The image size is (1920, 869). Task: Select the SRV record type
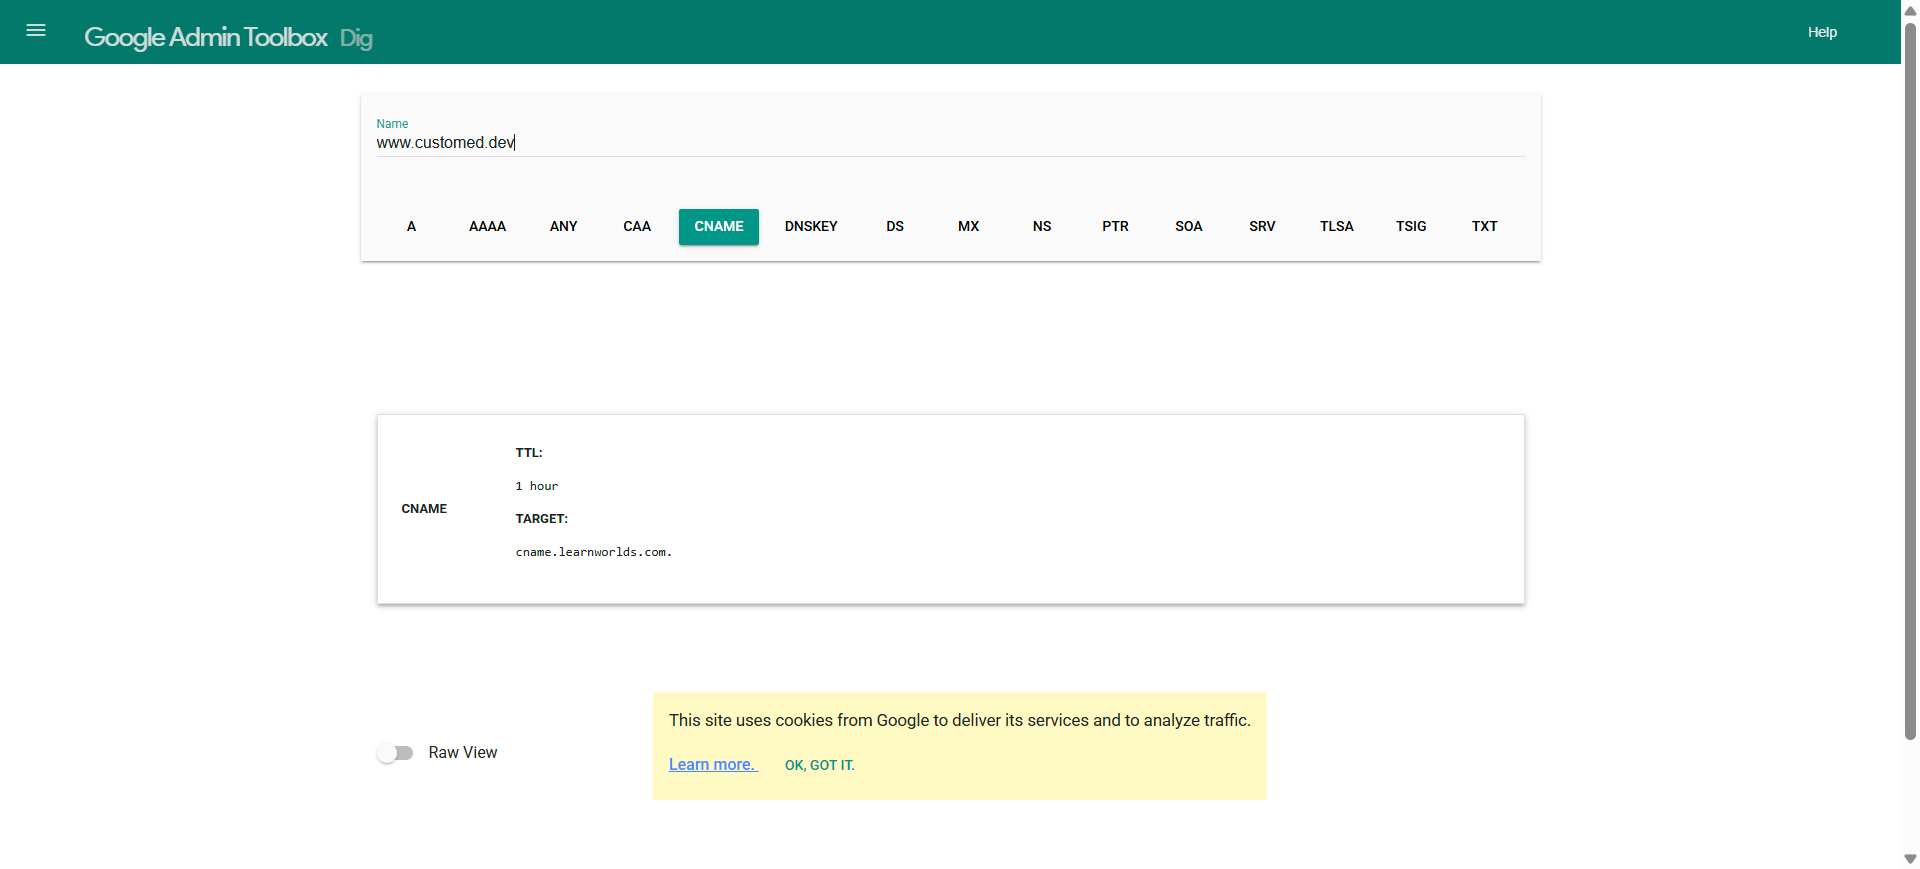tap(1262, 227)
